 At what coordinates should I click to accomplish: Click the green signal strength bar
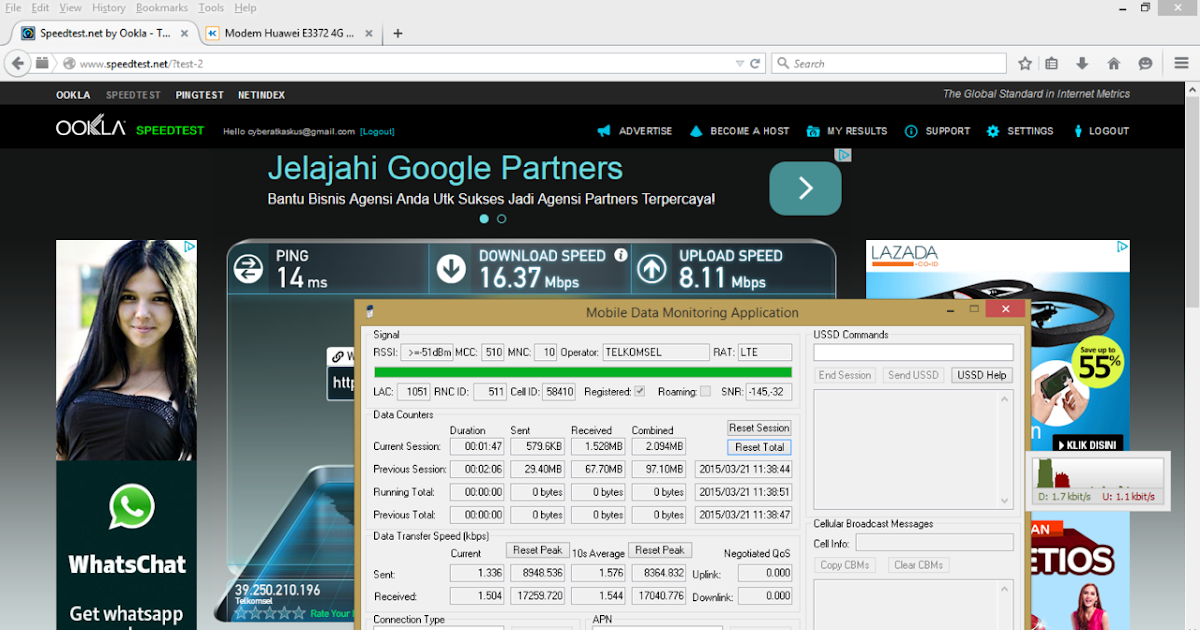582,372
